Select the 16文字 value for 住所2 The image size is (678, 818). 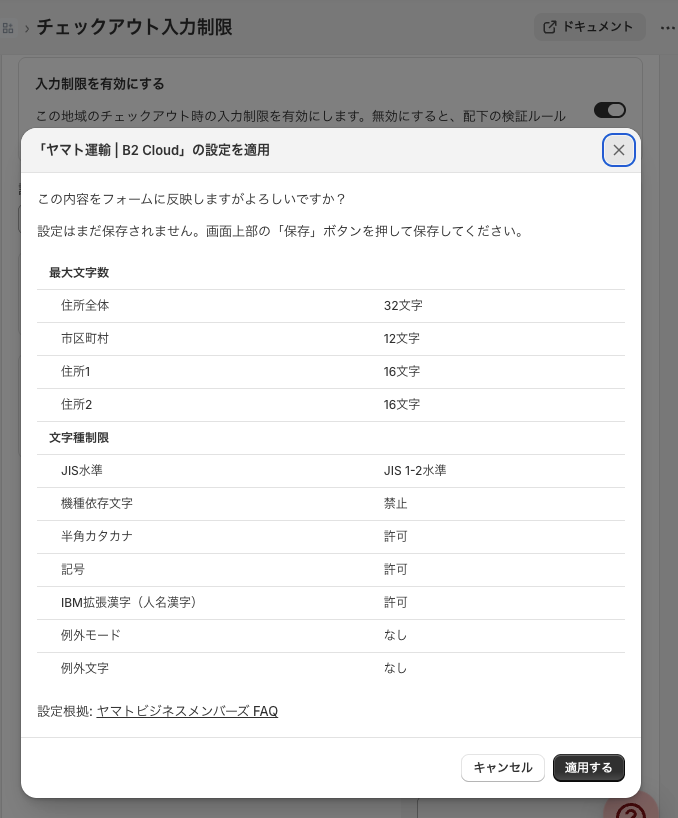pyautogui.click(x=402, y=404)
